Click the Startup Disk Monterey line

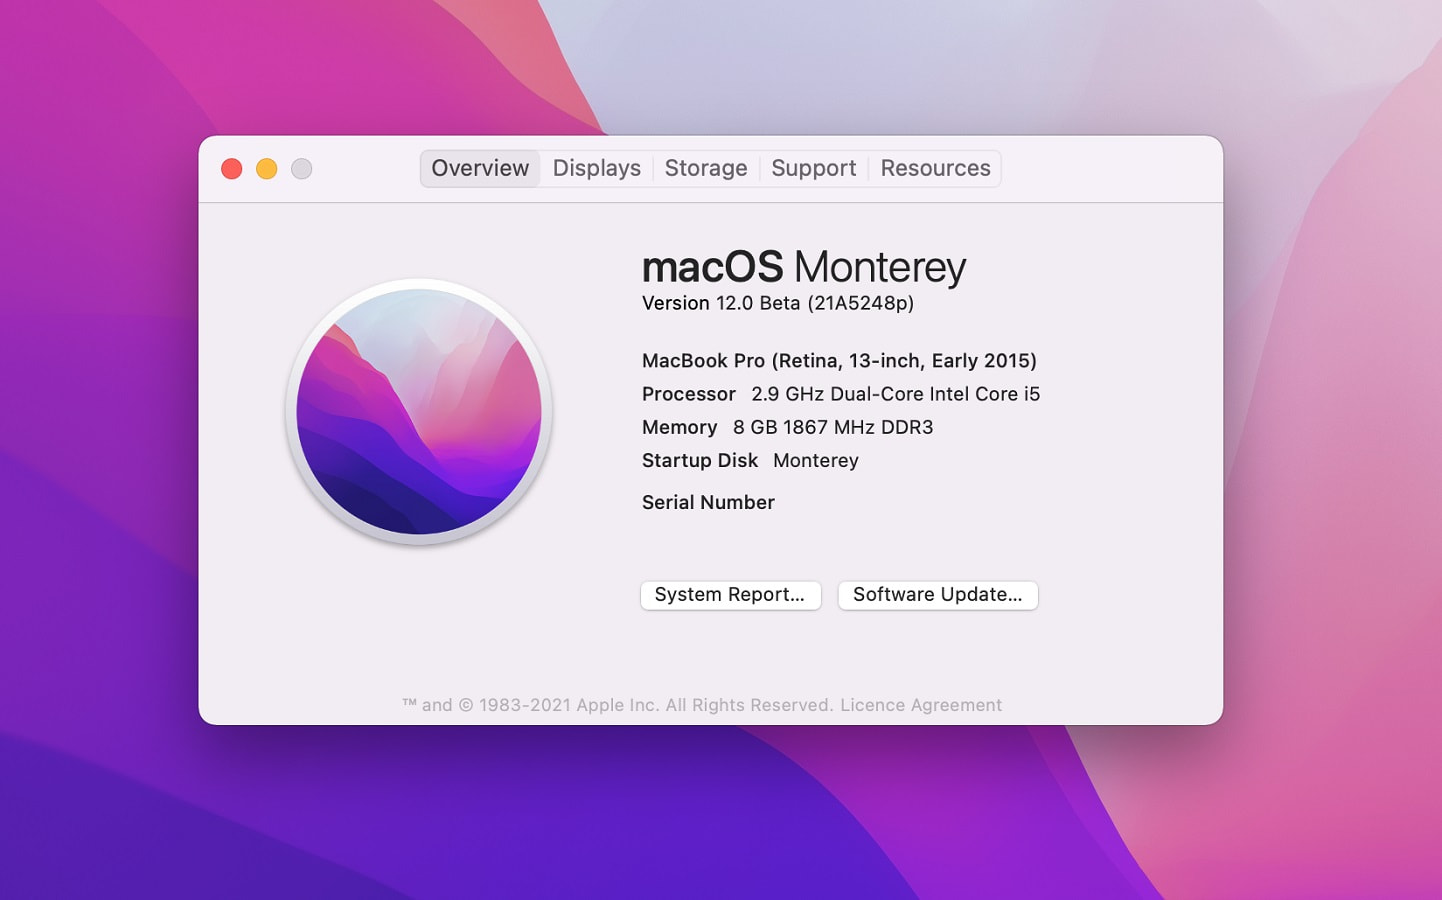[750, 461]
